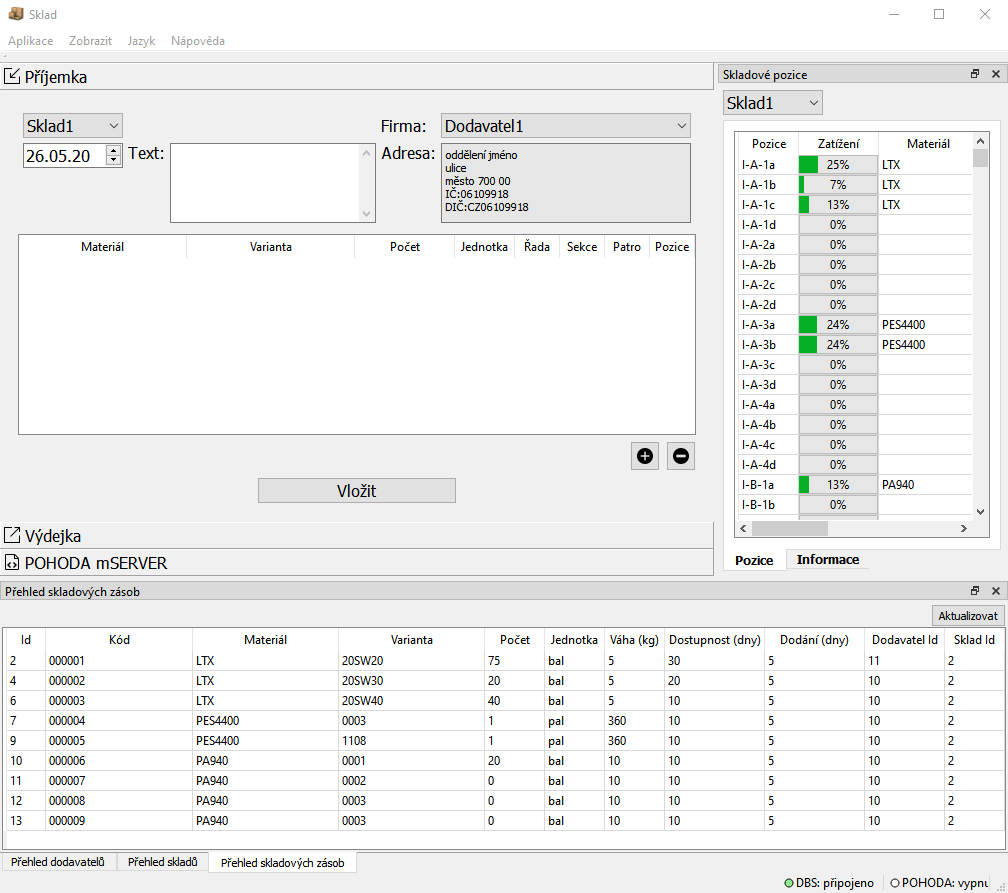Click the float icon on Skladové pozice panel
1008x893 pixels.
(974, 73)
